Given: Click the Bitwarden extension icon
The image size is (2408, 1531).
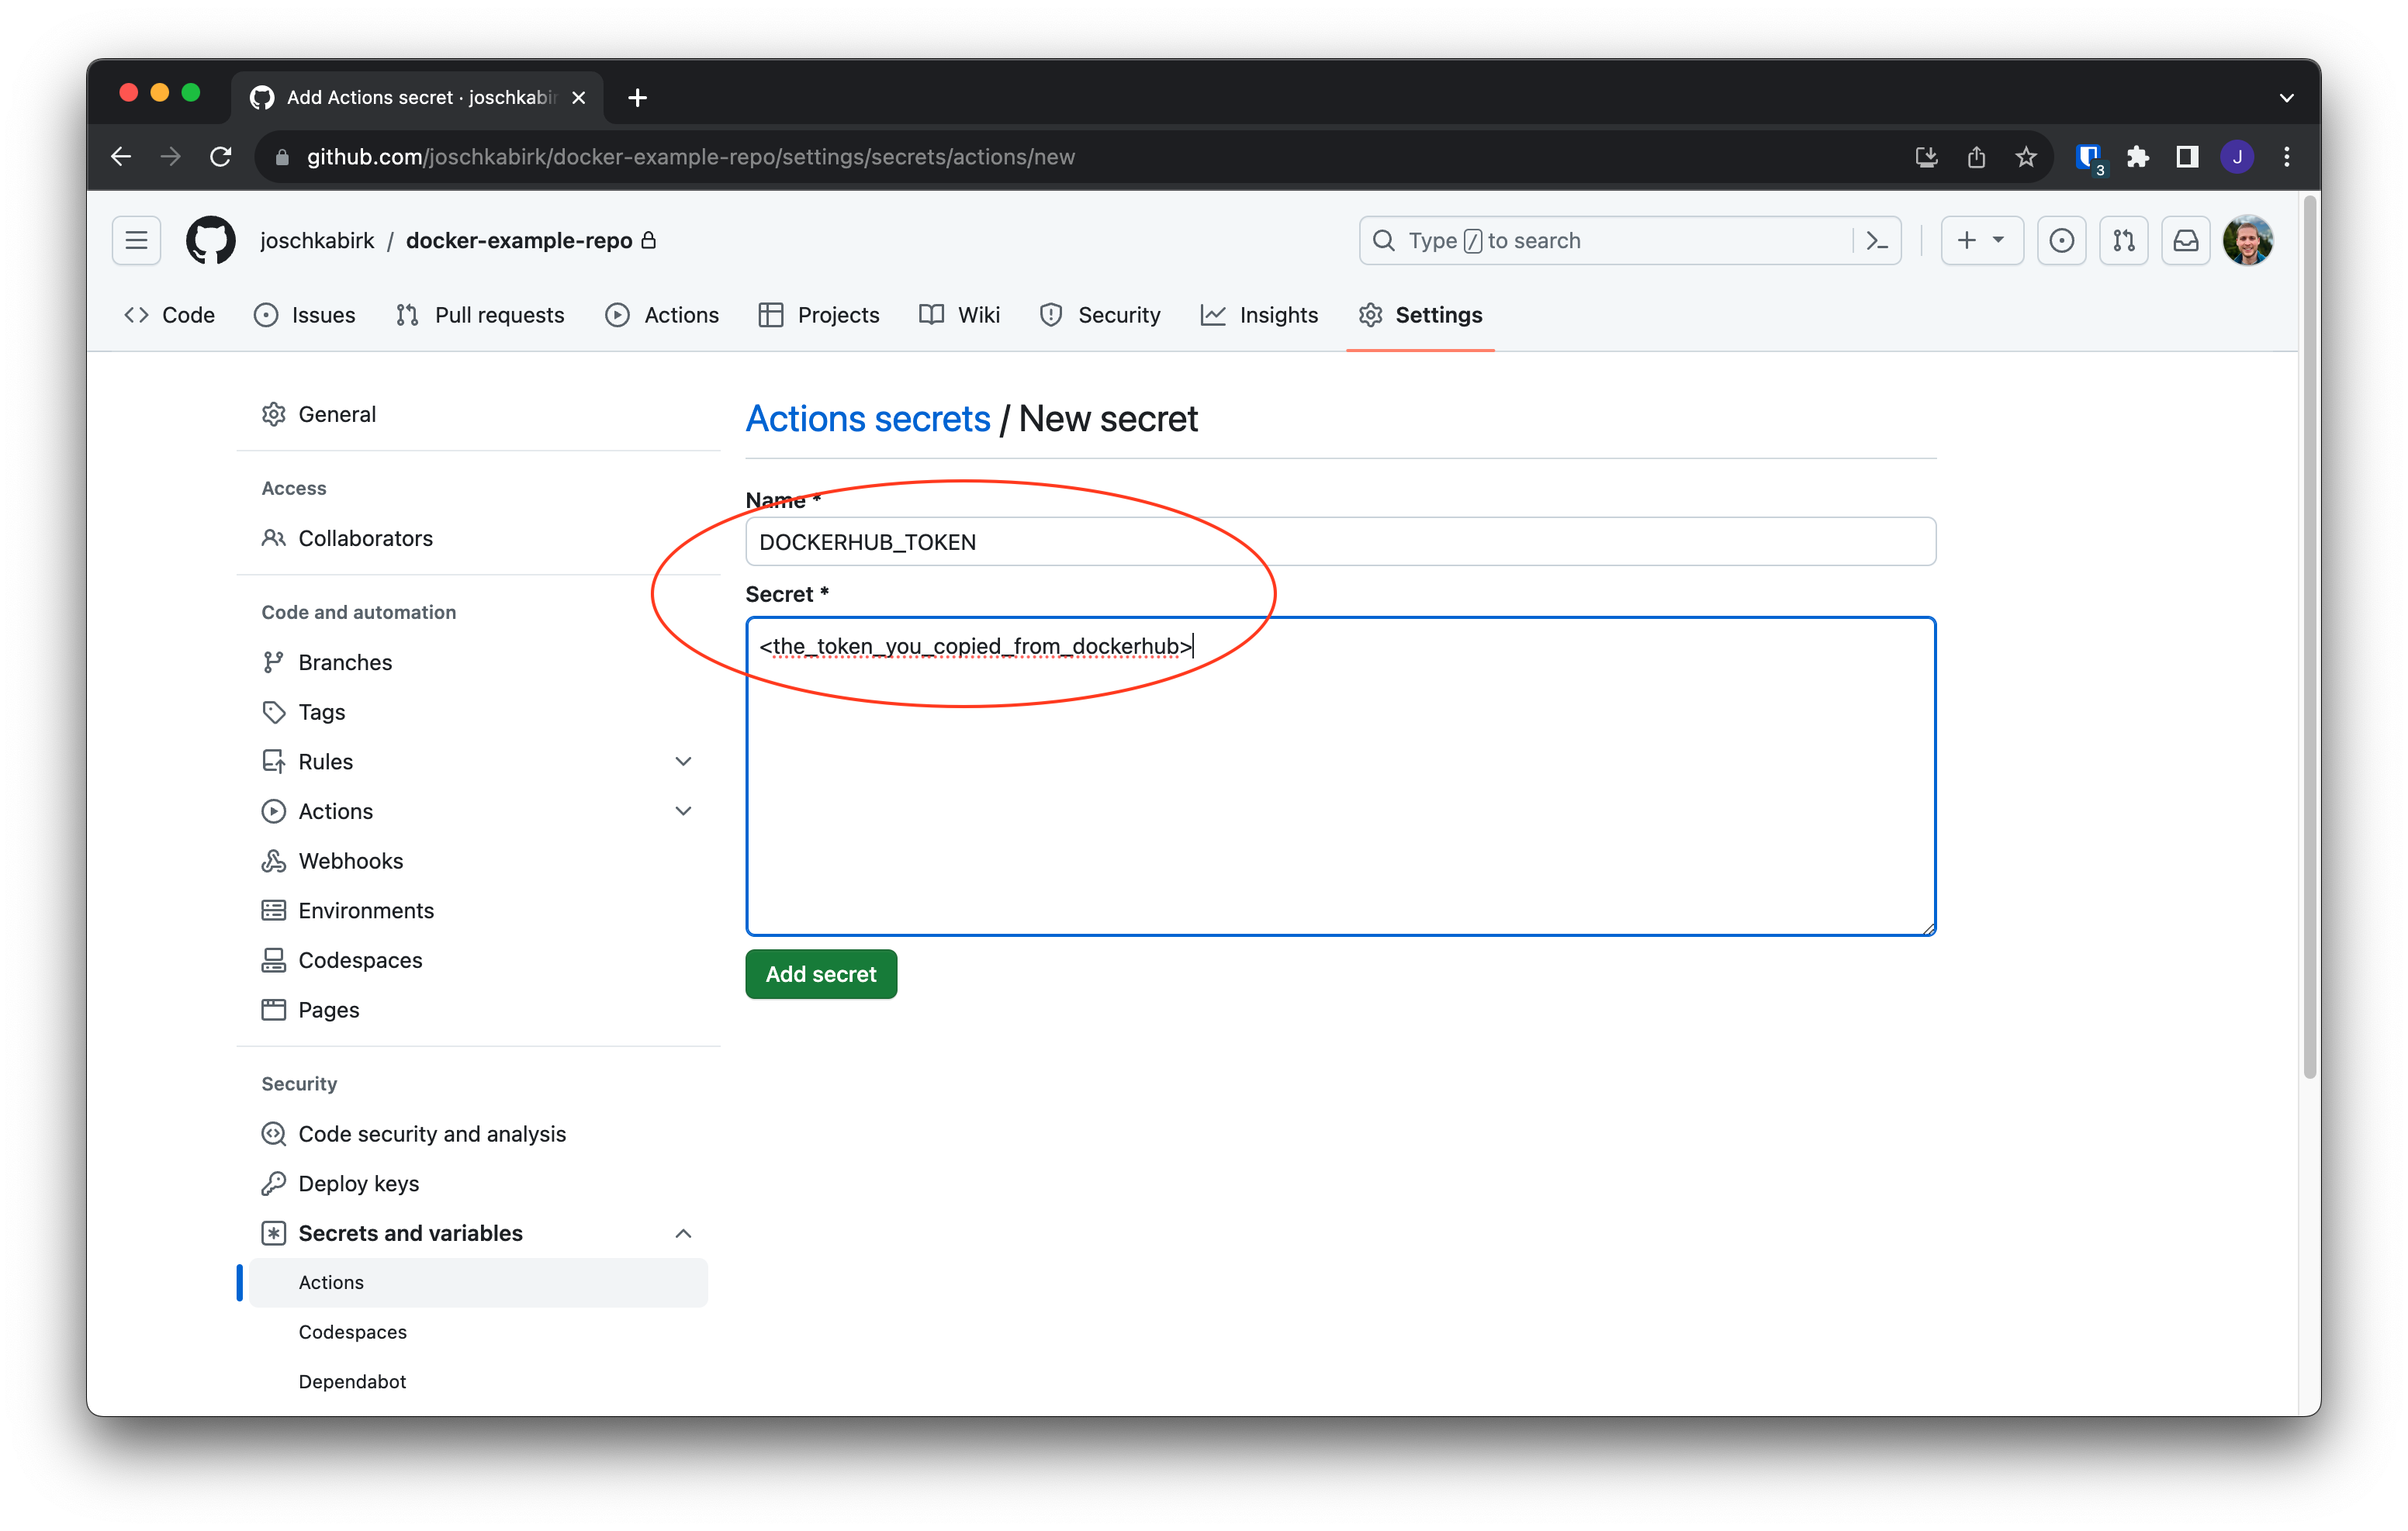Looking at the screenshot, I should (x=2088, y=157).
